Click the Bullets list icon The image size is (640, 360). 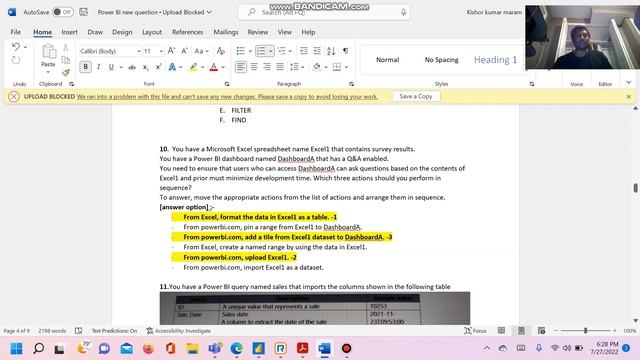tap(240, 51)
